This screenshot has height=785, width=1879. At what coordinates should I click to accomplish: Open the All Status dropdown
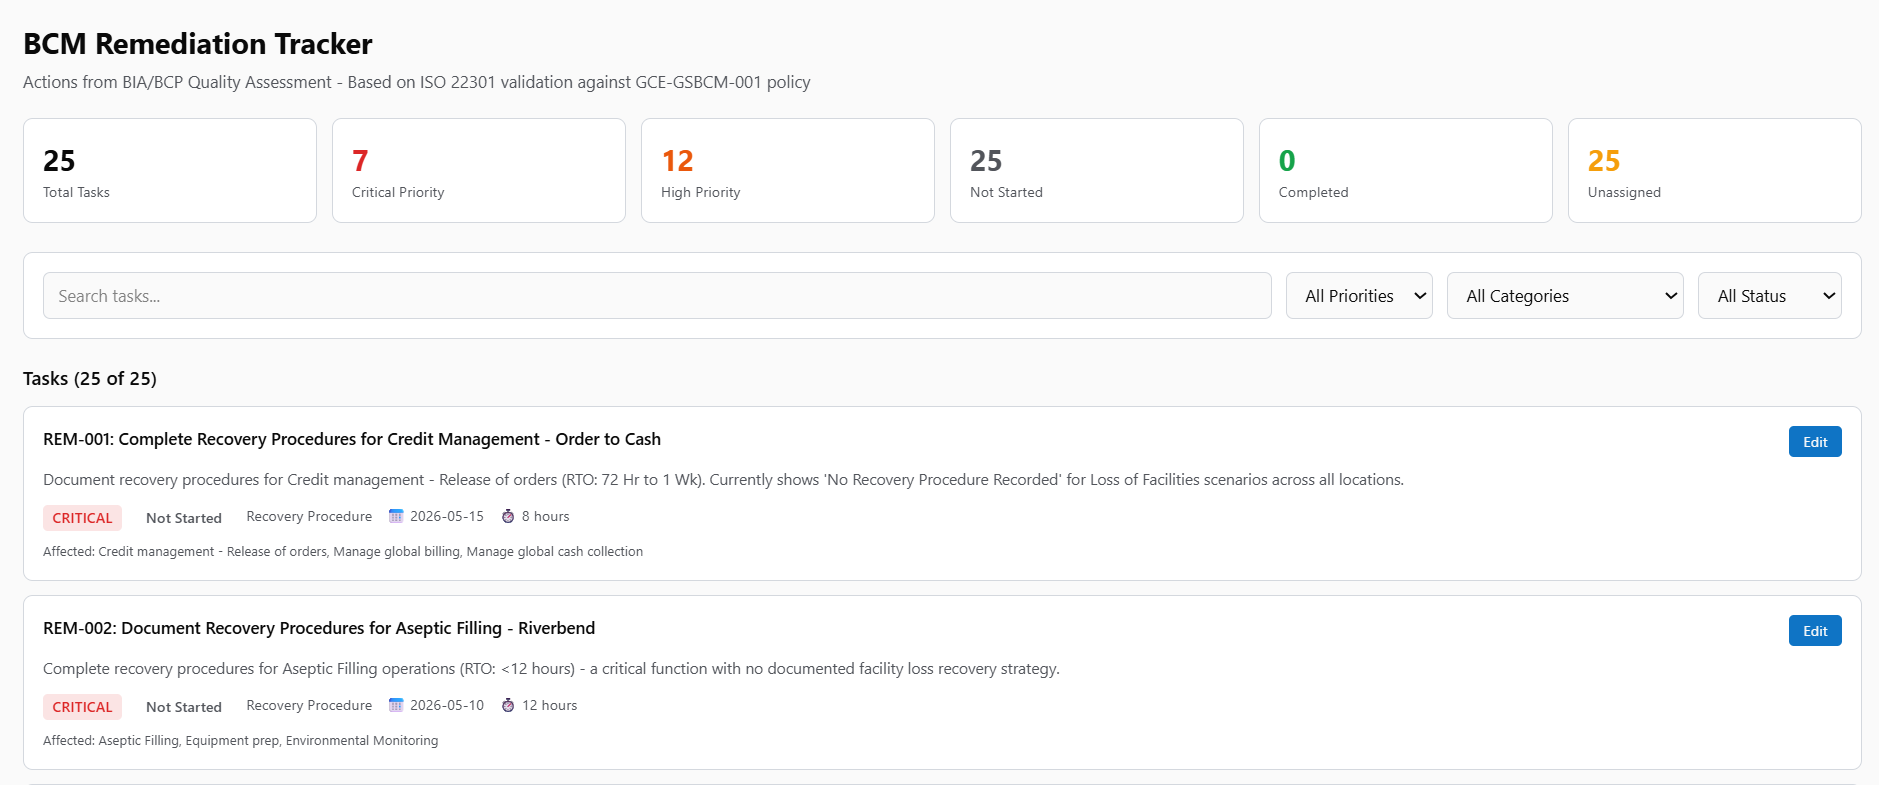(x=1770, y=296)
